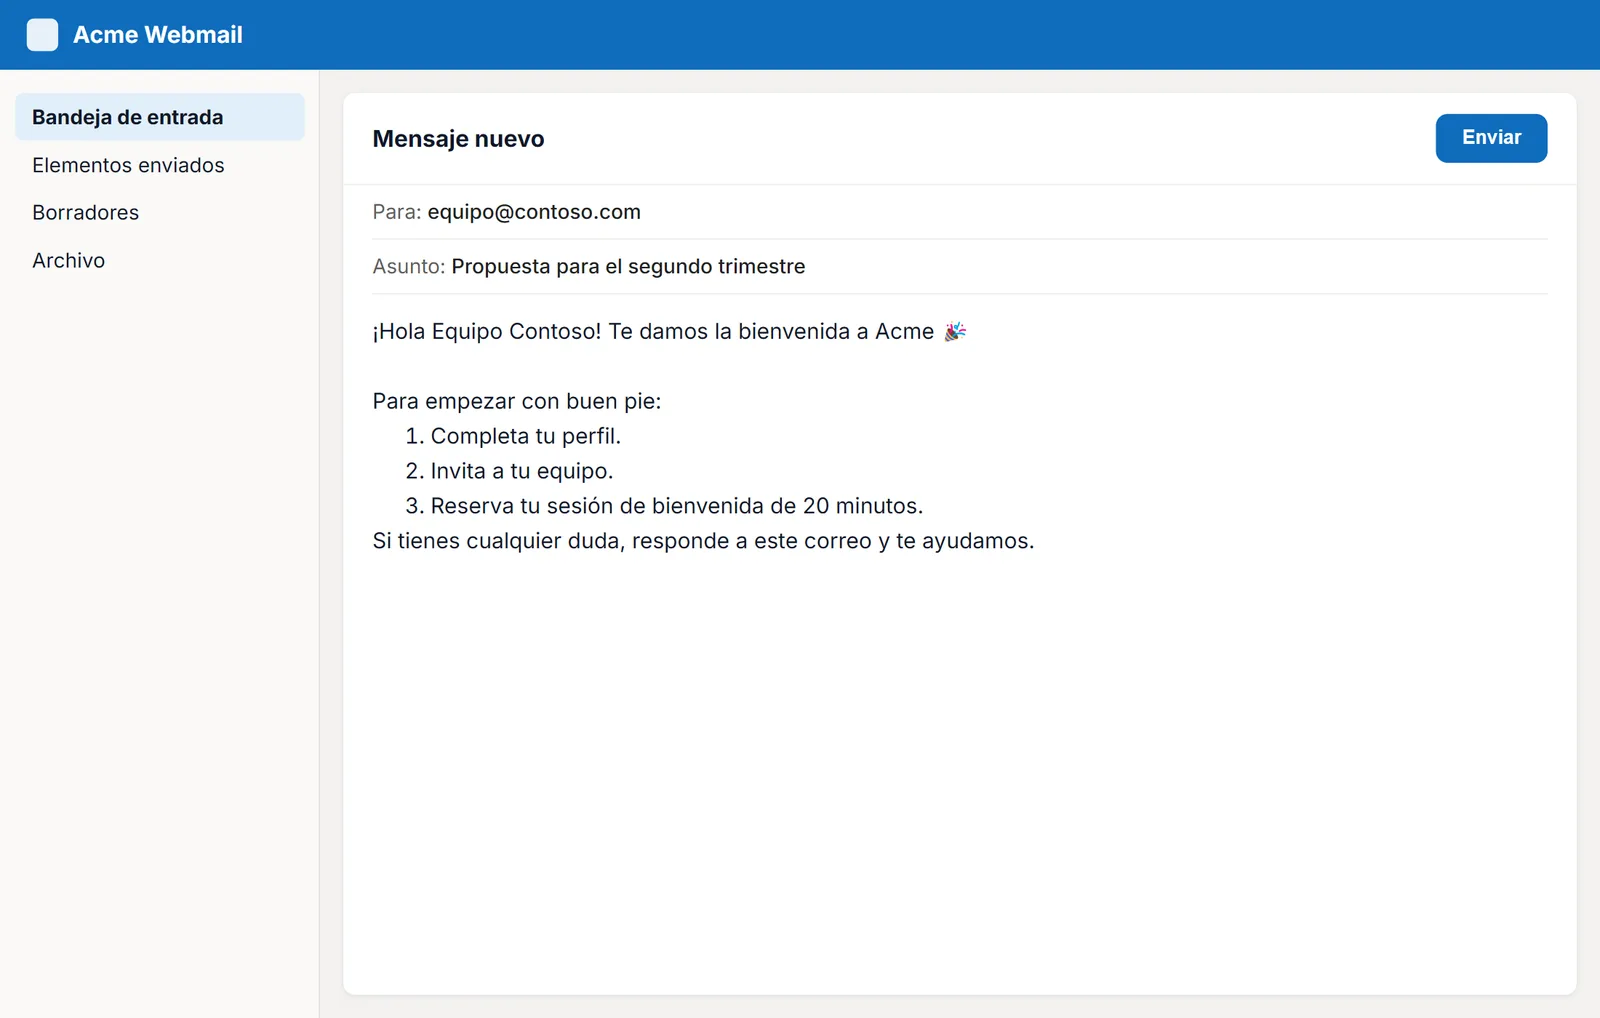Send the message with Enviar
The height and width of the screenshot is (1018, 1600).
coord(1491,138)
